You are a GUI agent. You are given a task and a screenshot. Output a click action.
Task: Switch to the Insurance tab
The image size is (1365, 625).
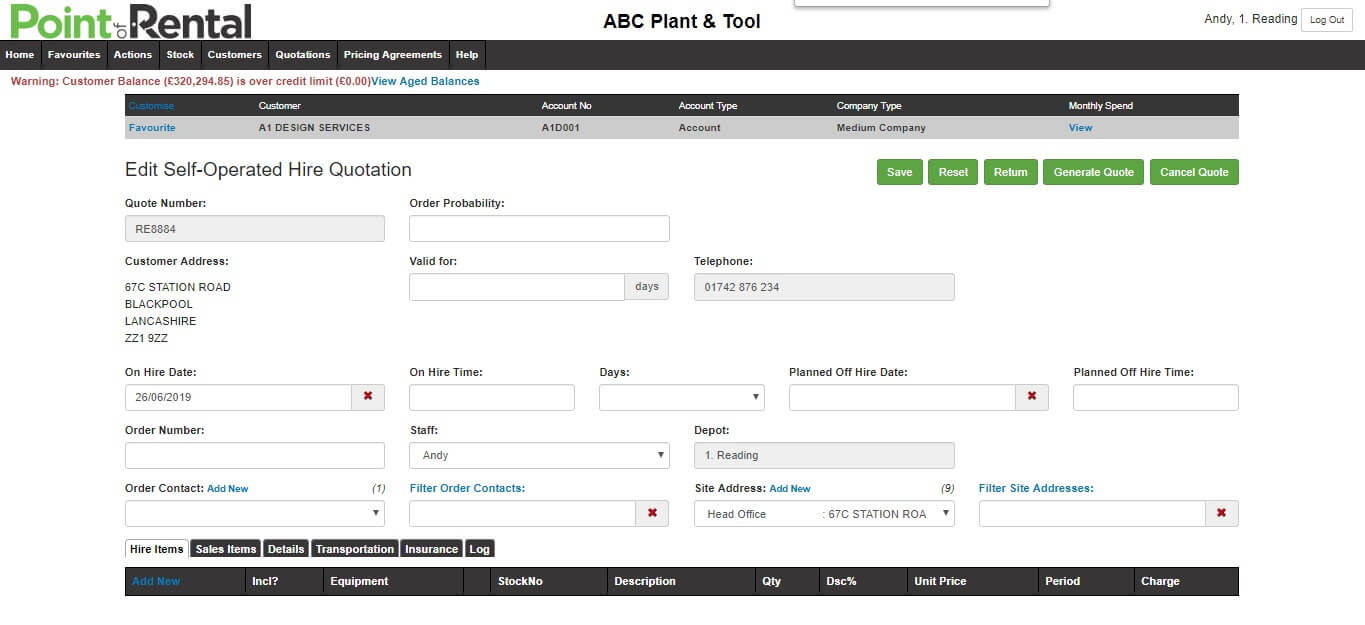[x=432, y=549]
